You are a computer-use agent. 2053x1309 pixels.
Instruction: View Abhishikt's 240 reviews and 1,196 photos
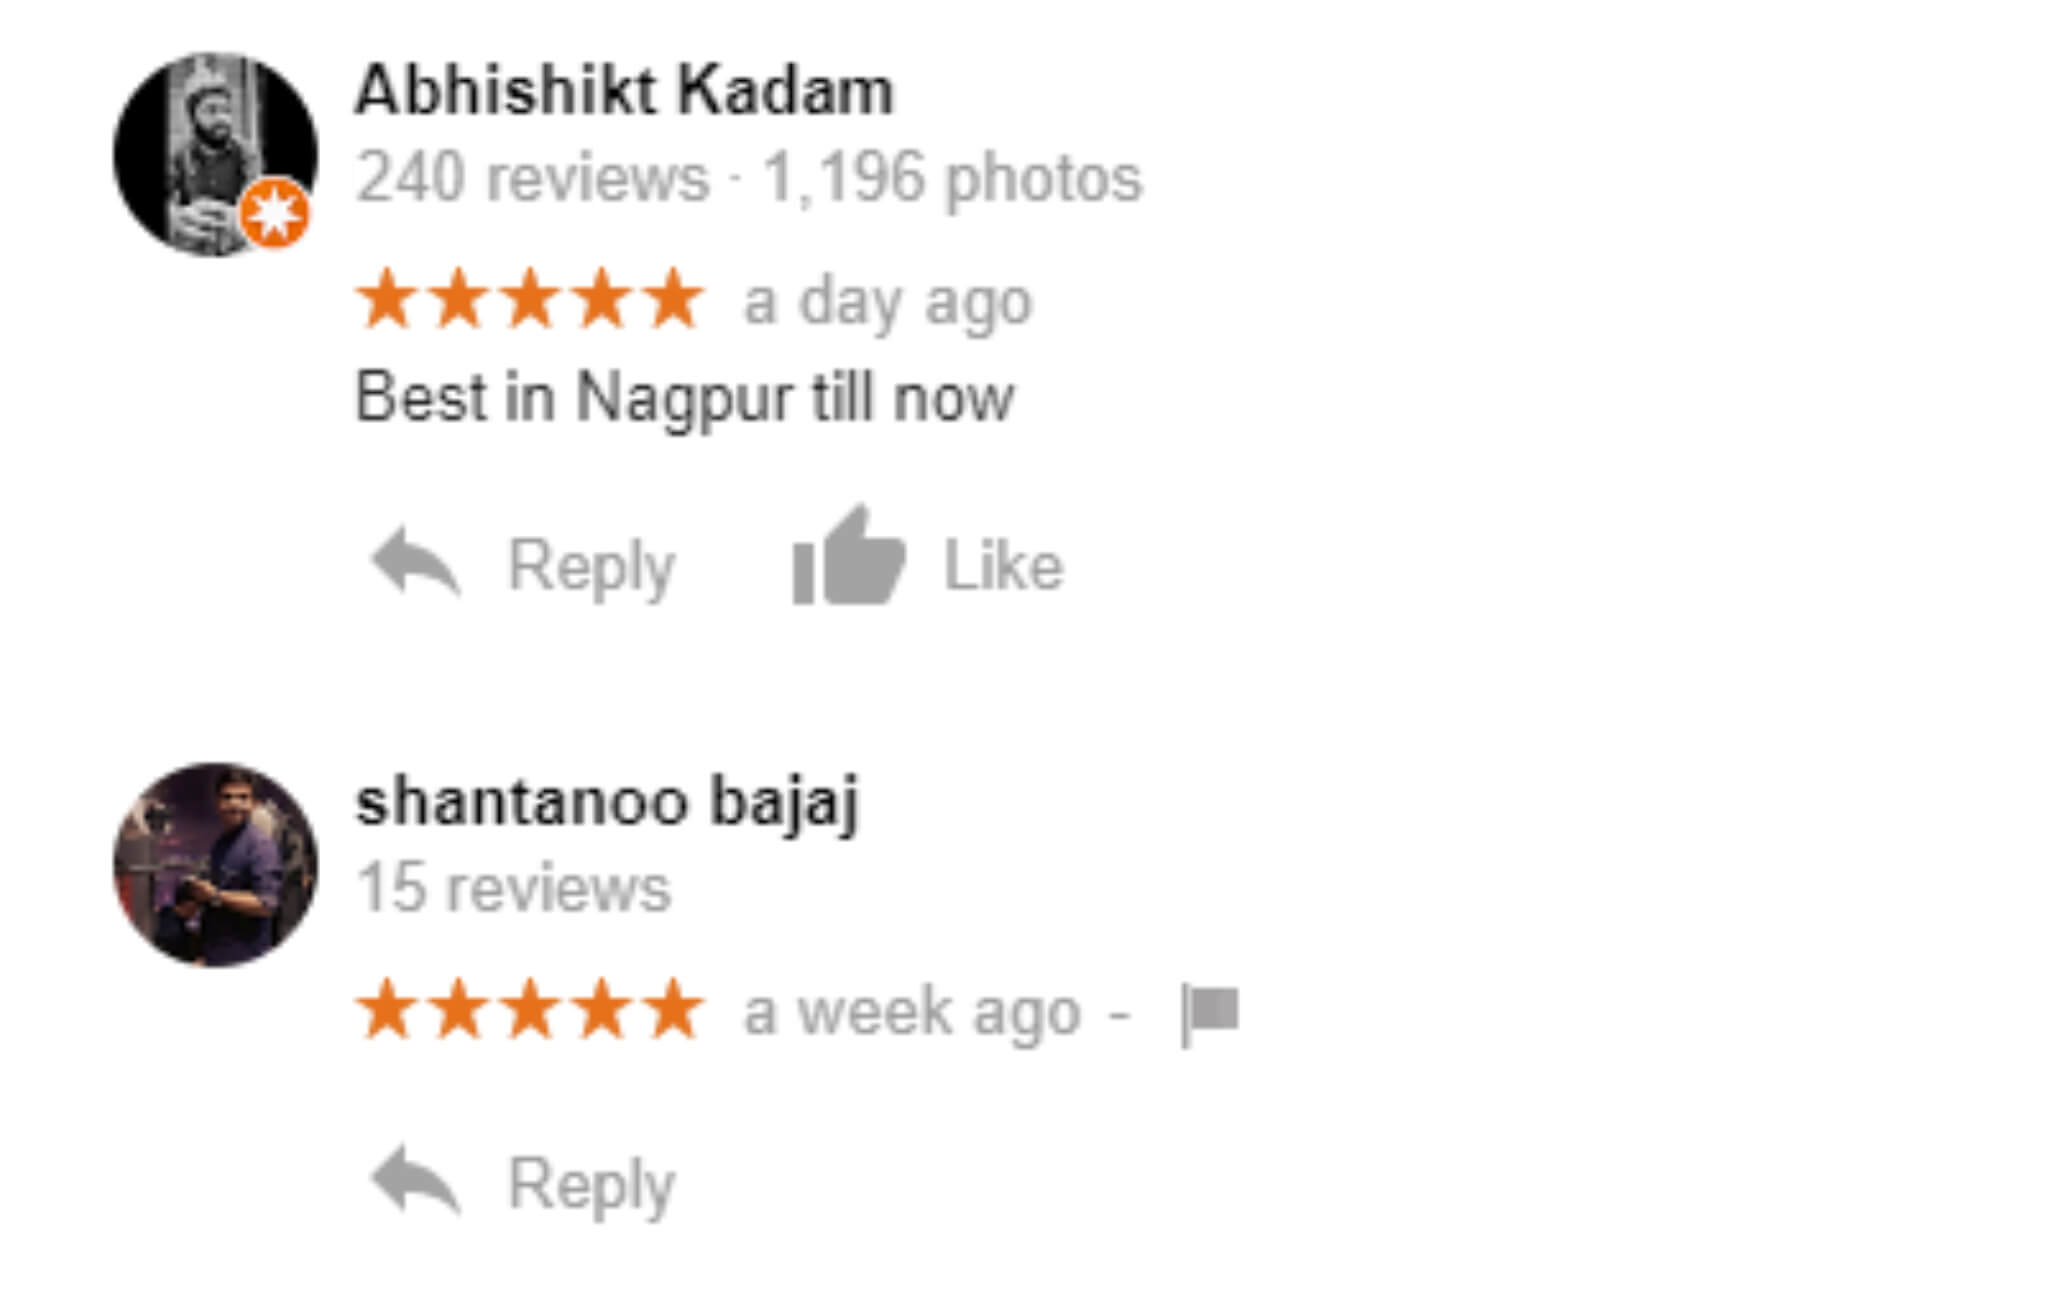(748, 178)
